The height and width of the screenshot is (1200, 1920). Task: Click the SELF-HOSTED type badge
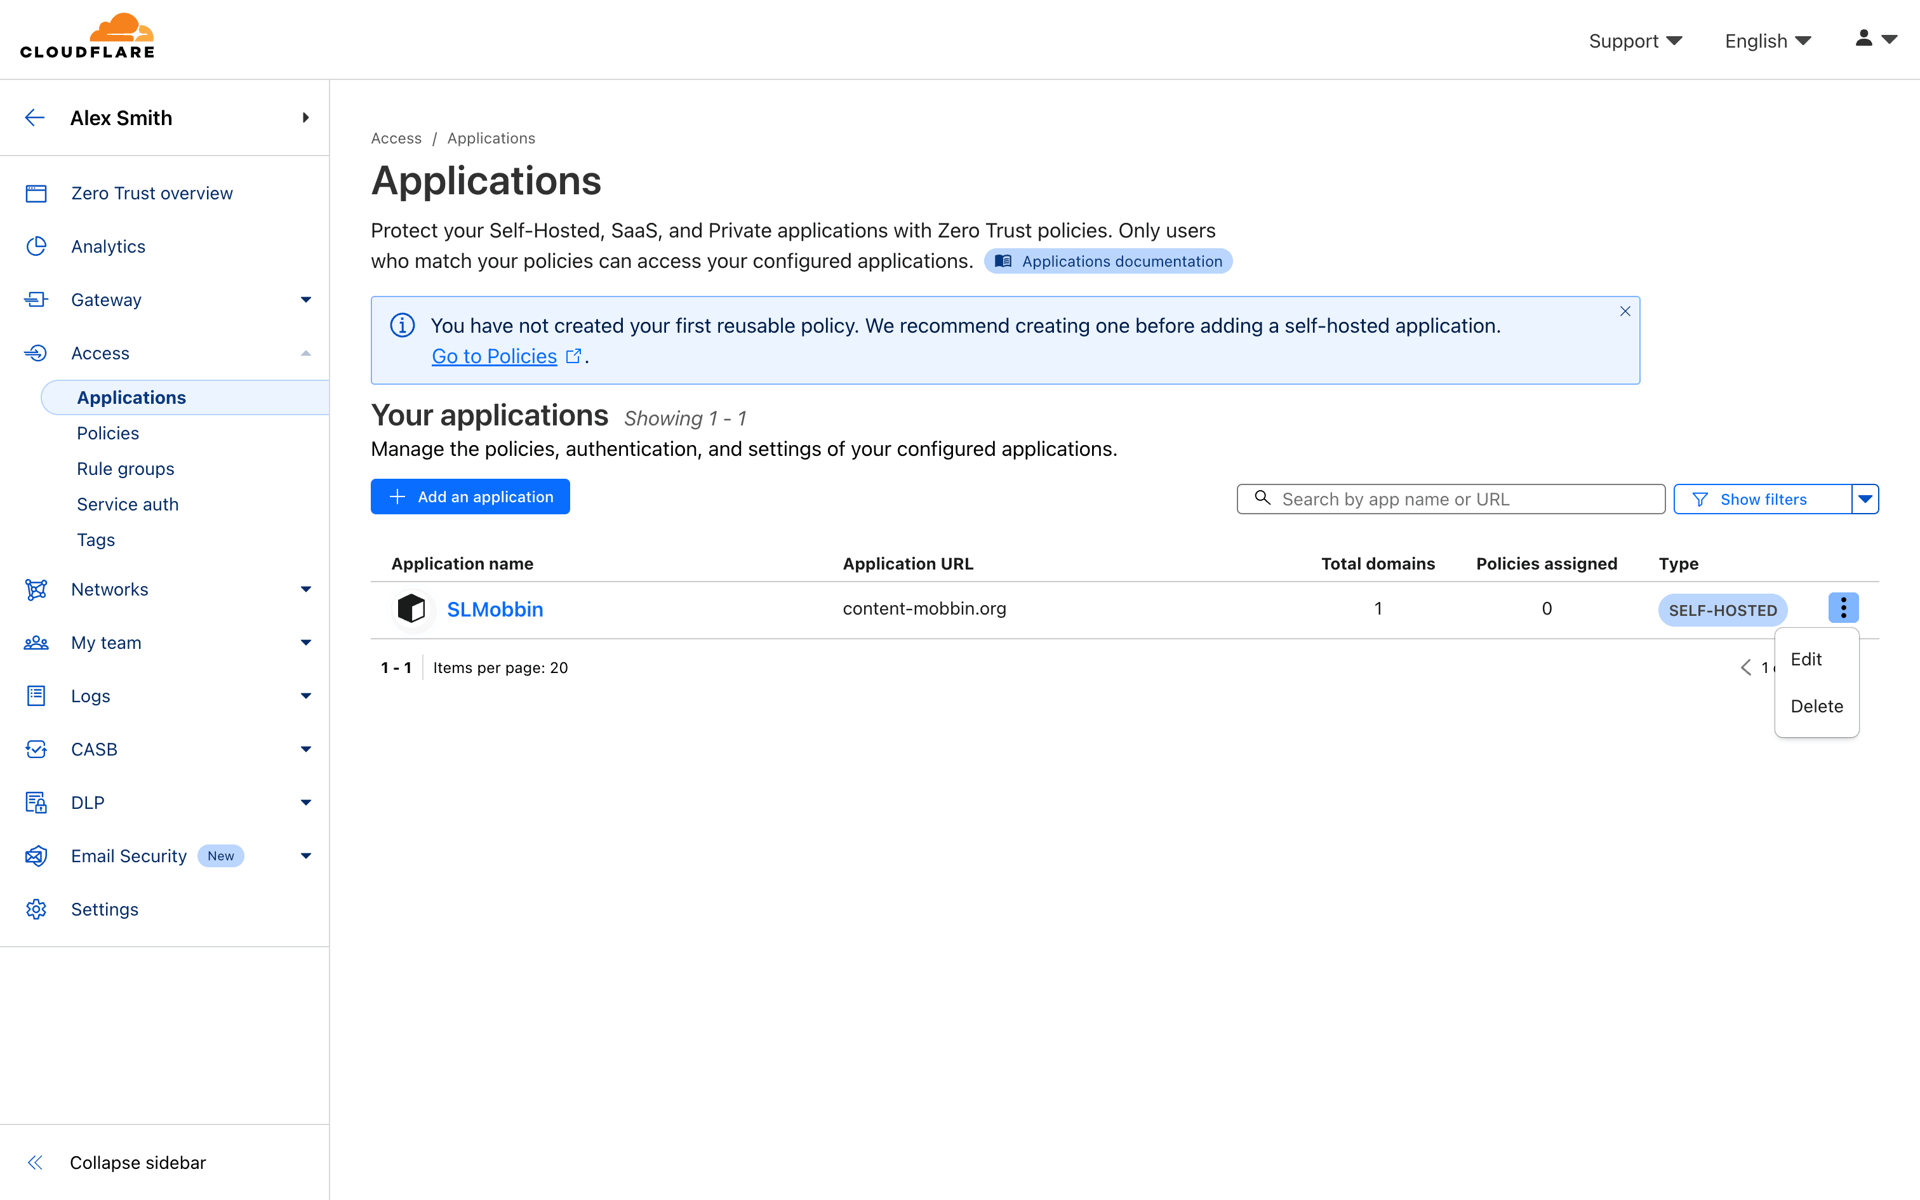pyautogui.click(x=1722, y=610)
